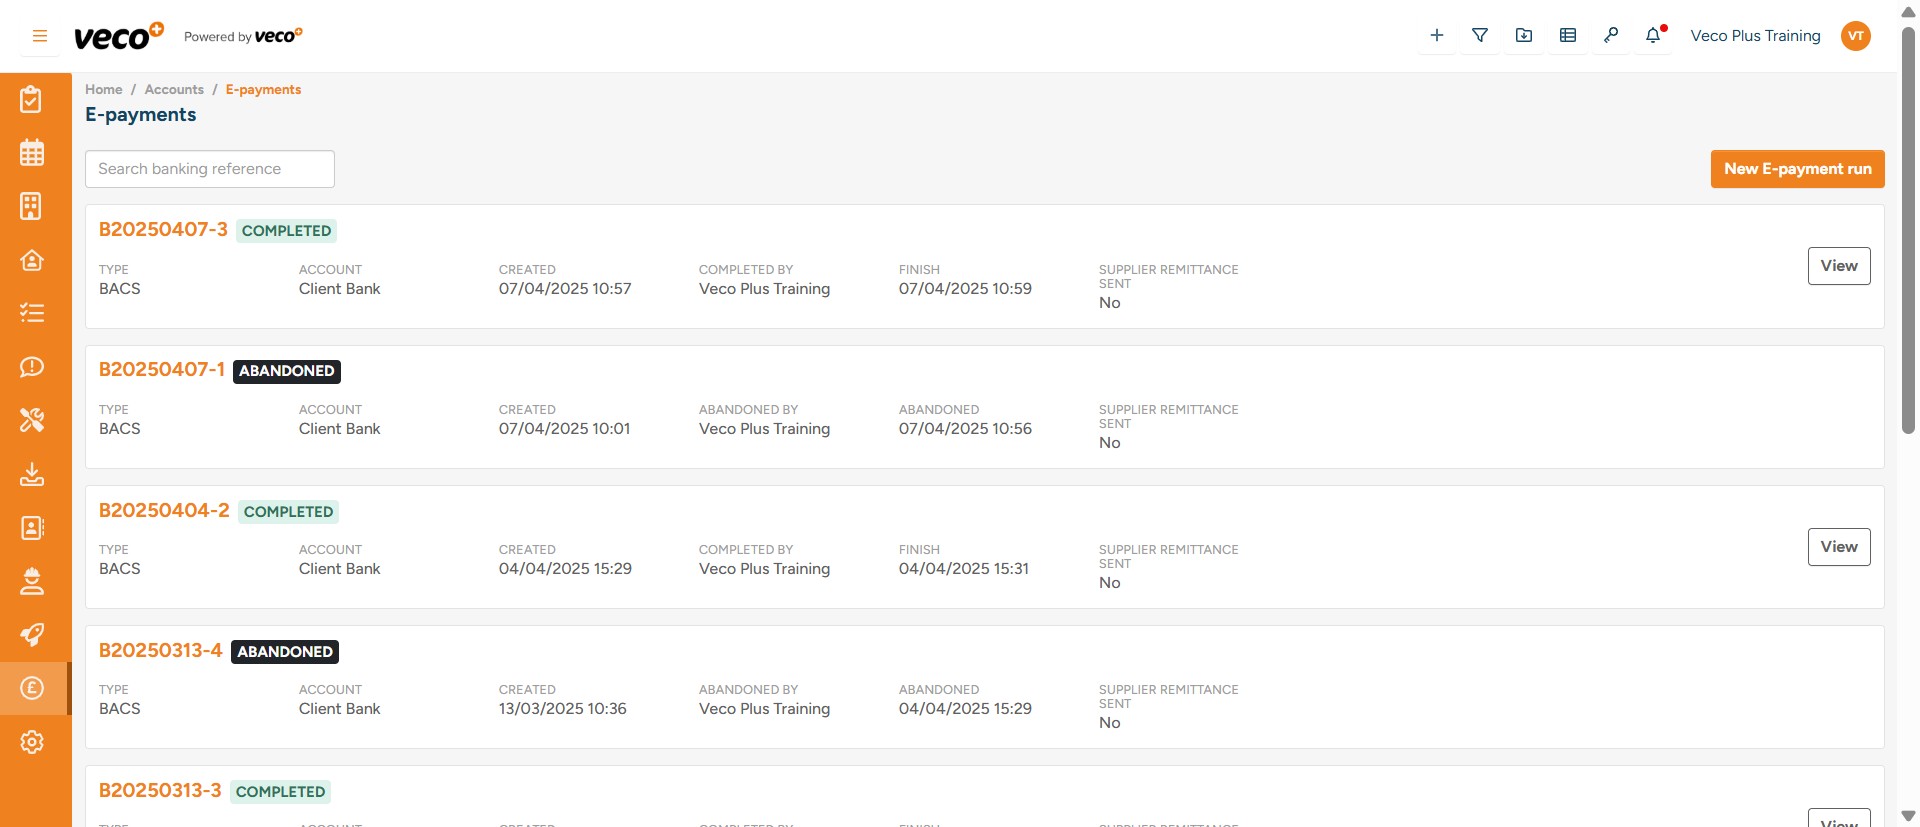Click the key icon in the header
Image resolution: width=1920 pixels, height=827 pixels.
(1611, 36)
